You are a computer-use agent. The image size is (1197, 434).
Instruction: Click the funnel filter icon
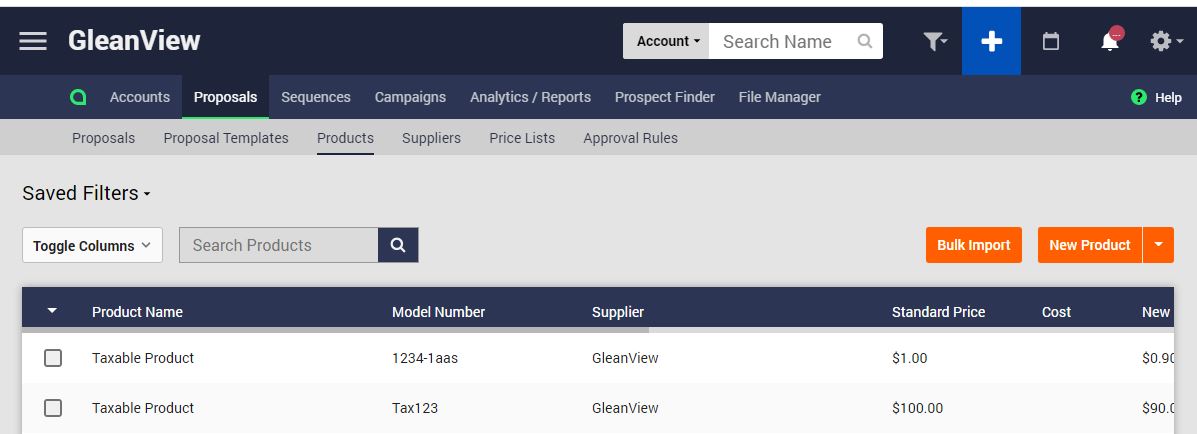(934, 41)
